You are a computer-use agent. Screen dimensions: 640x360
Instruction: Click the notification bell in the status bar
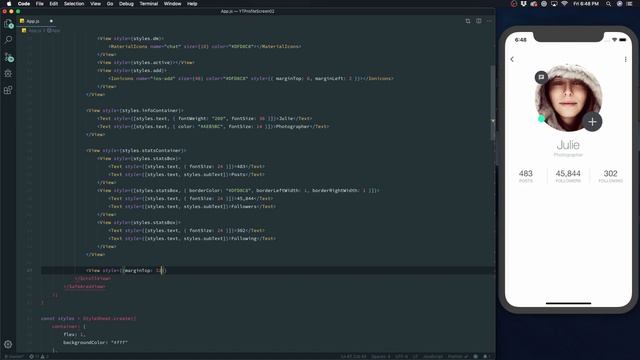coord(486,356)
